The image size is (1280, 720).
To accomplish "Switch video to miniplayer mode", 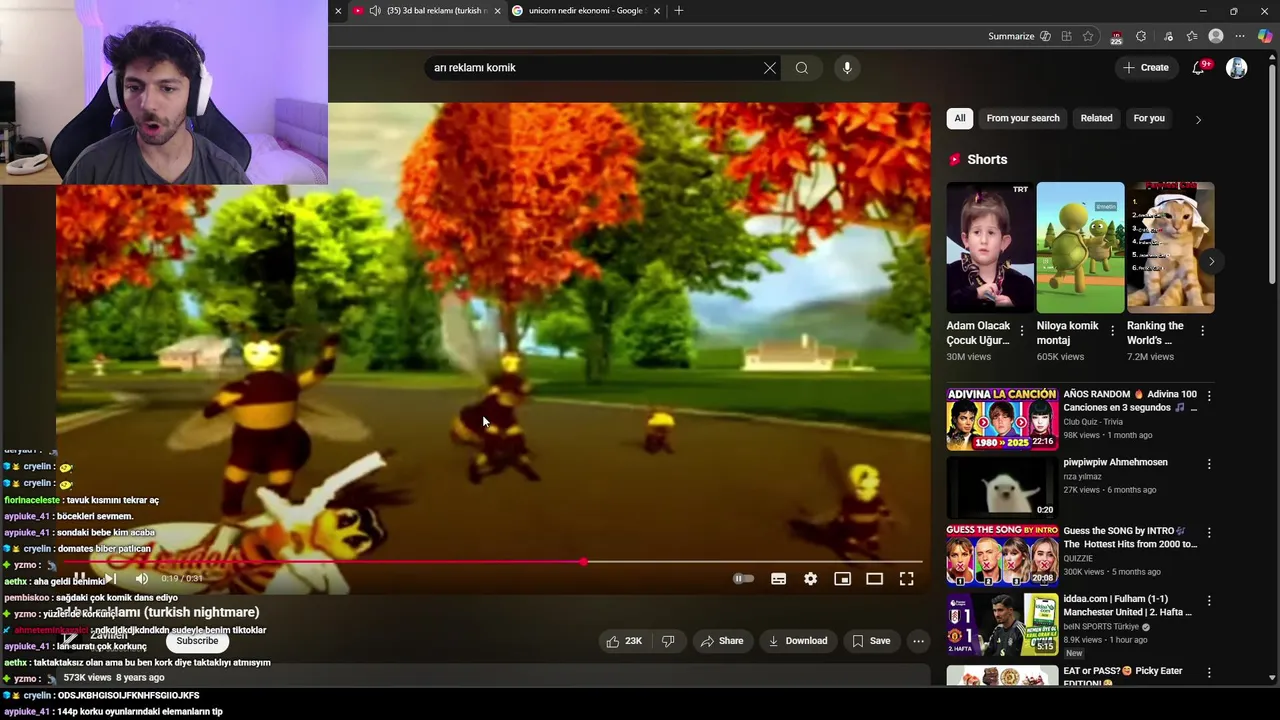I will click(843, 579).
